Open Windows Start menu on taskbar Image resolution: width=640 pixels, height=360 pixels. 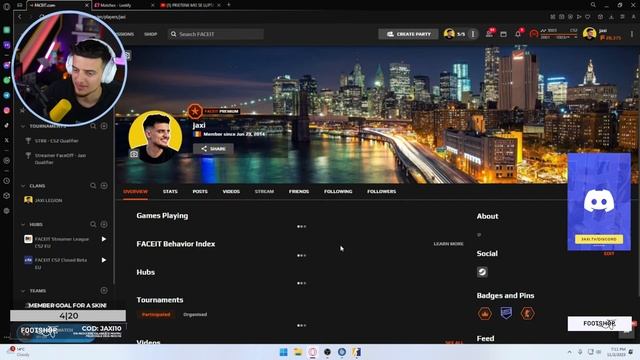(283, 352)
